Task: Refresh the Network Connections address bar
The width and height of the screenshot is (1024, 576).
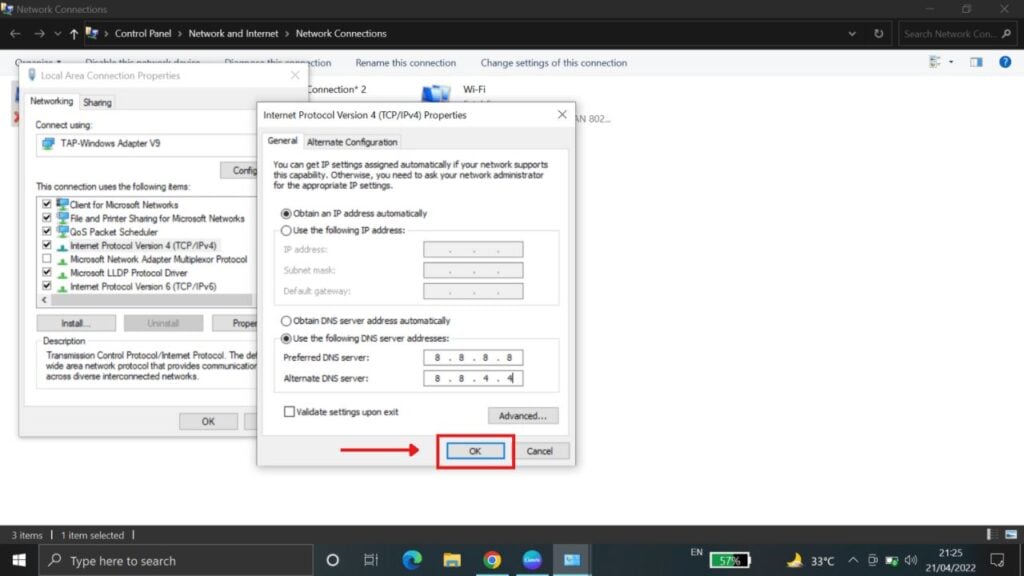Action: tap(878, 33)
